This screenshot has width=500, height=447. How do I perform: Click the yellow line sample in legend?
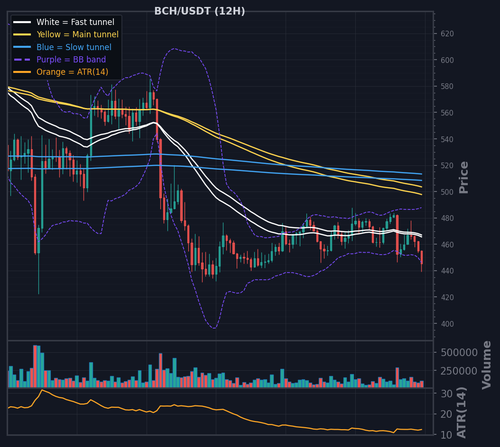click(22, 34)
